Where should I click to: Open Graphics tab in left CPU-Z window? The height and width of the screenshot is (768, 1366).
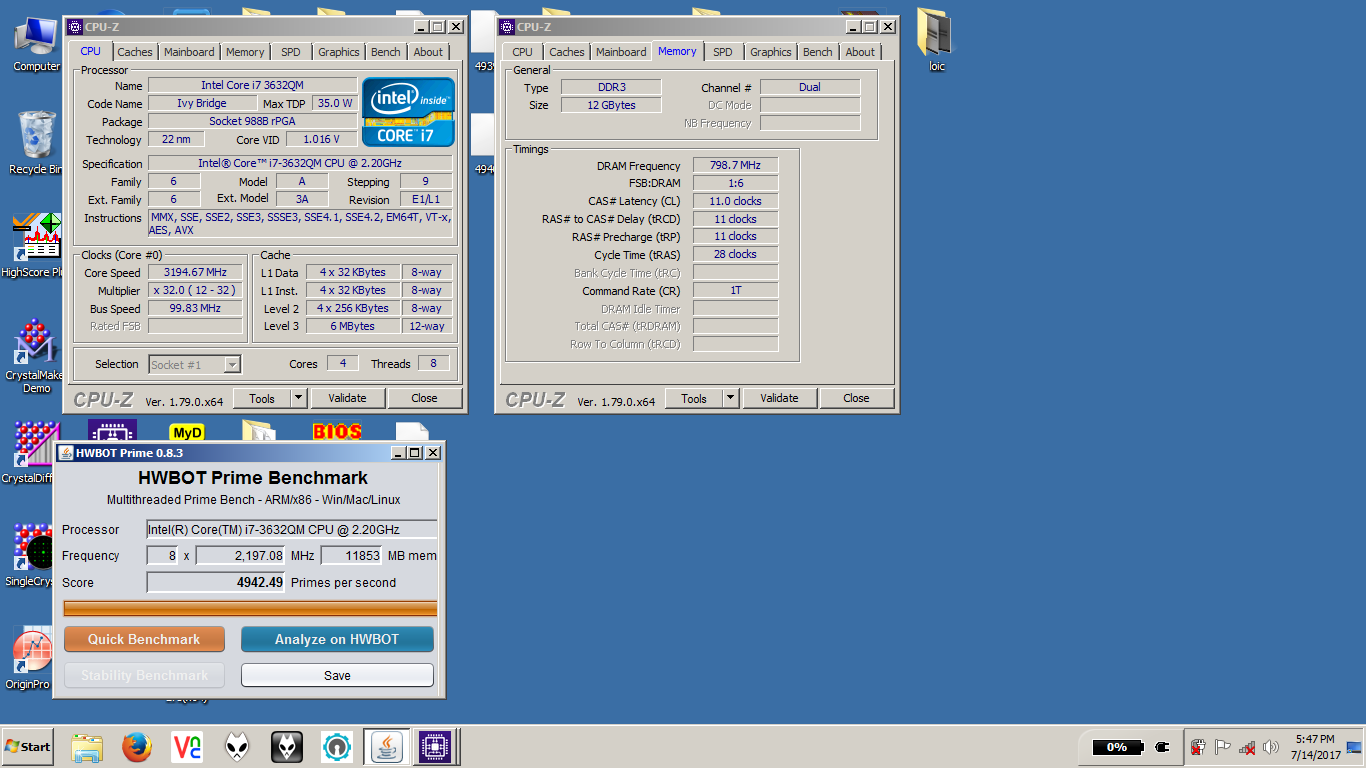click(339, 52)
